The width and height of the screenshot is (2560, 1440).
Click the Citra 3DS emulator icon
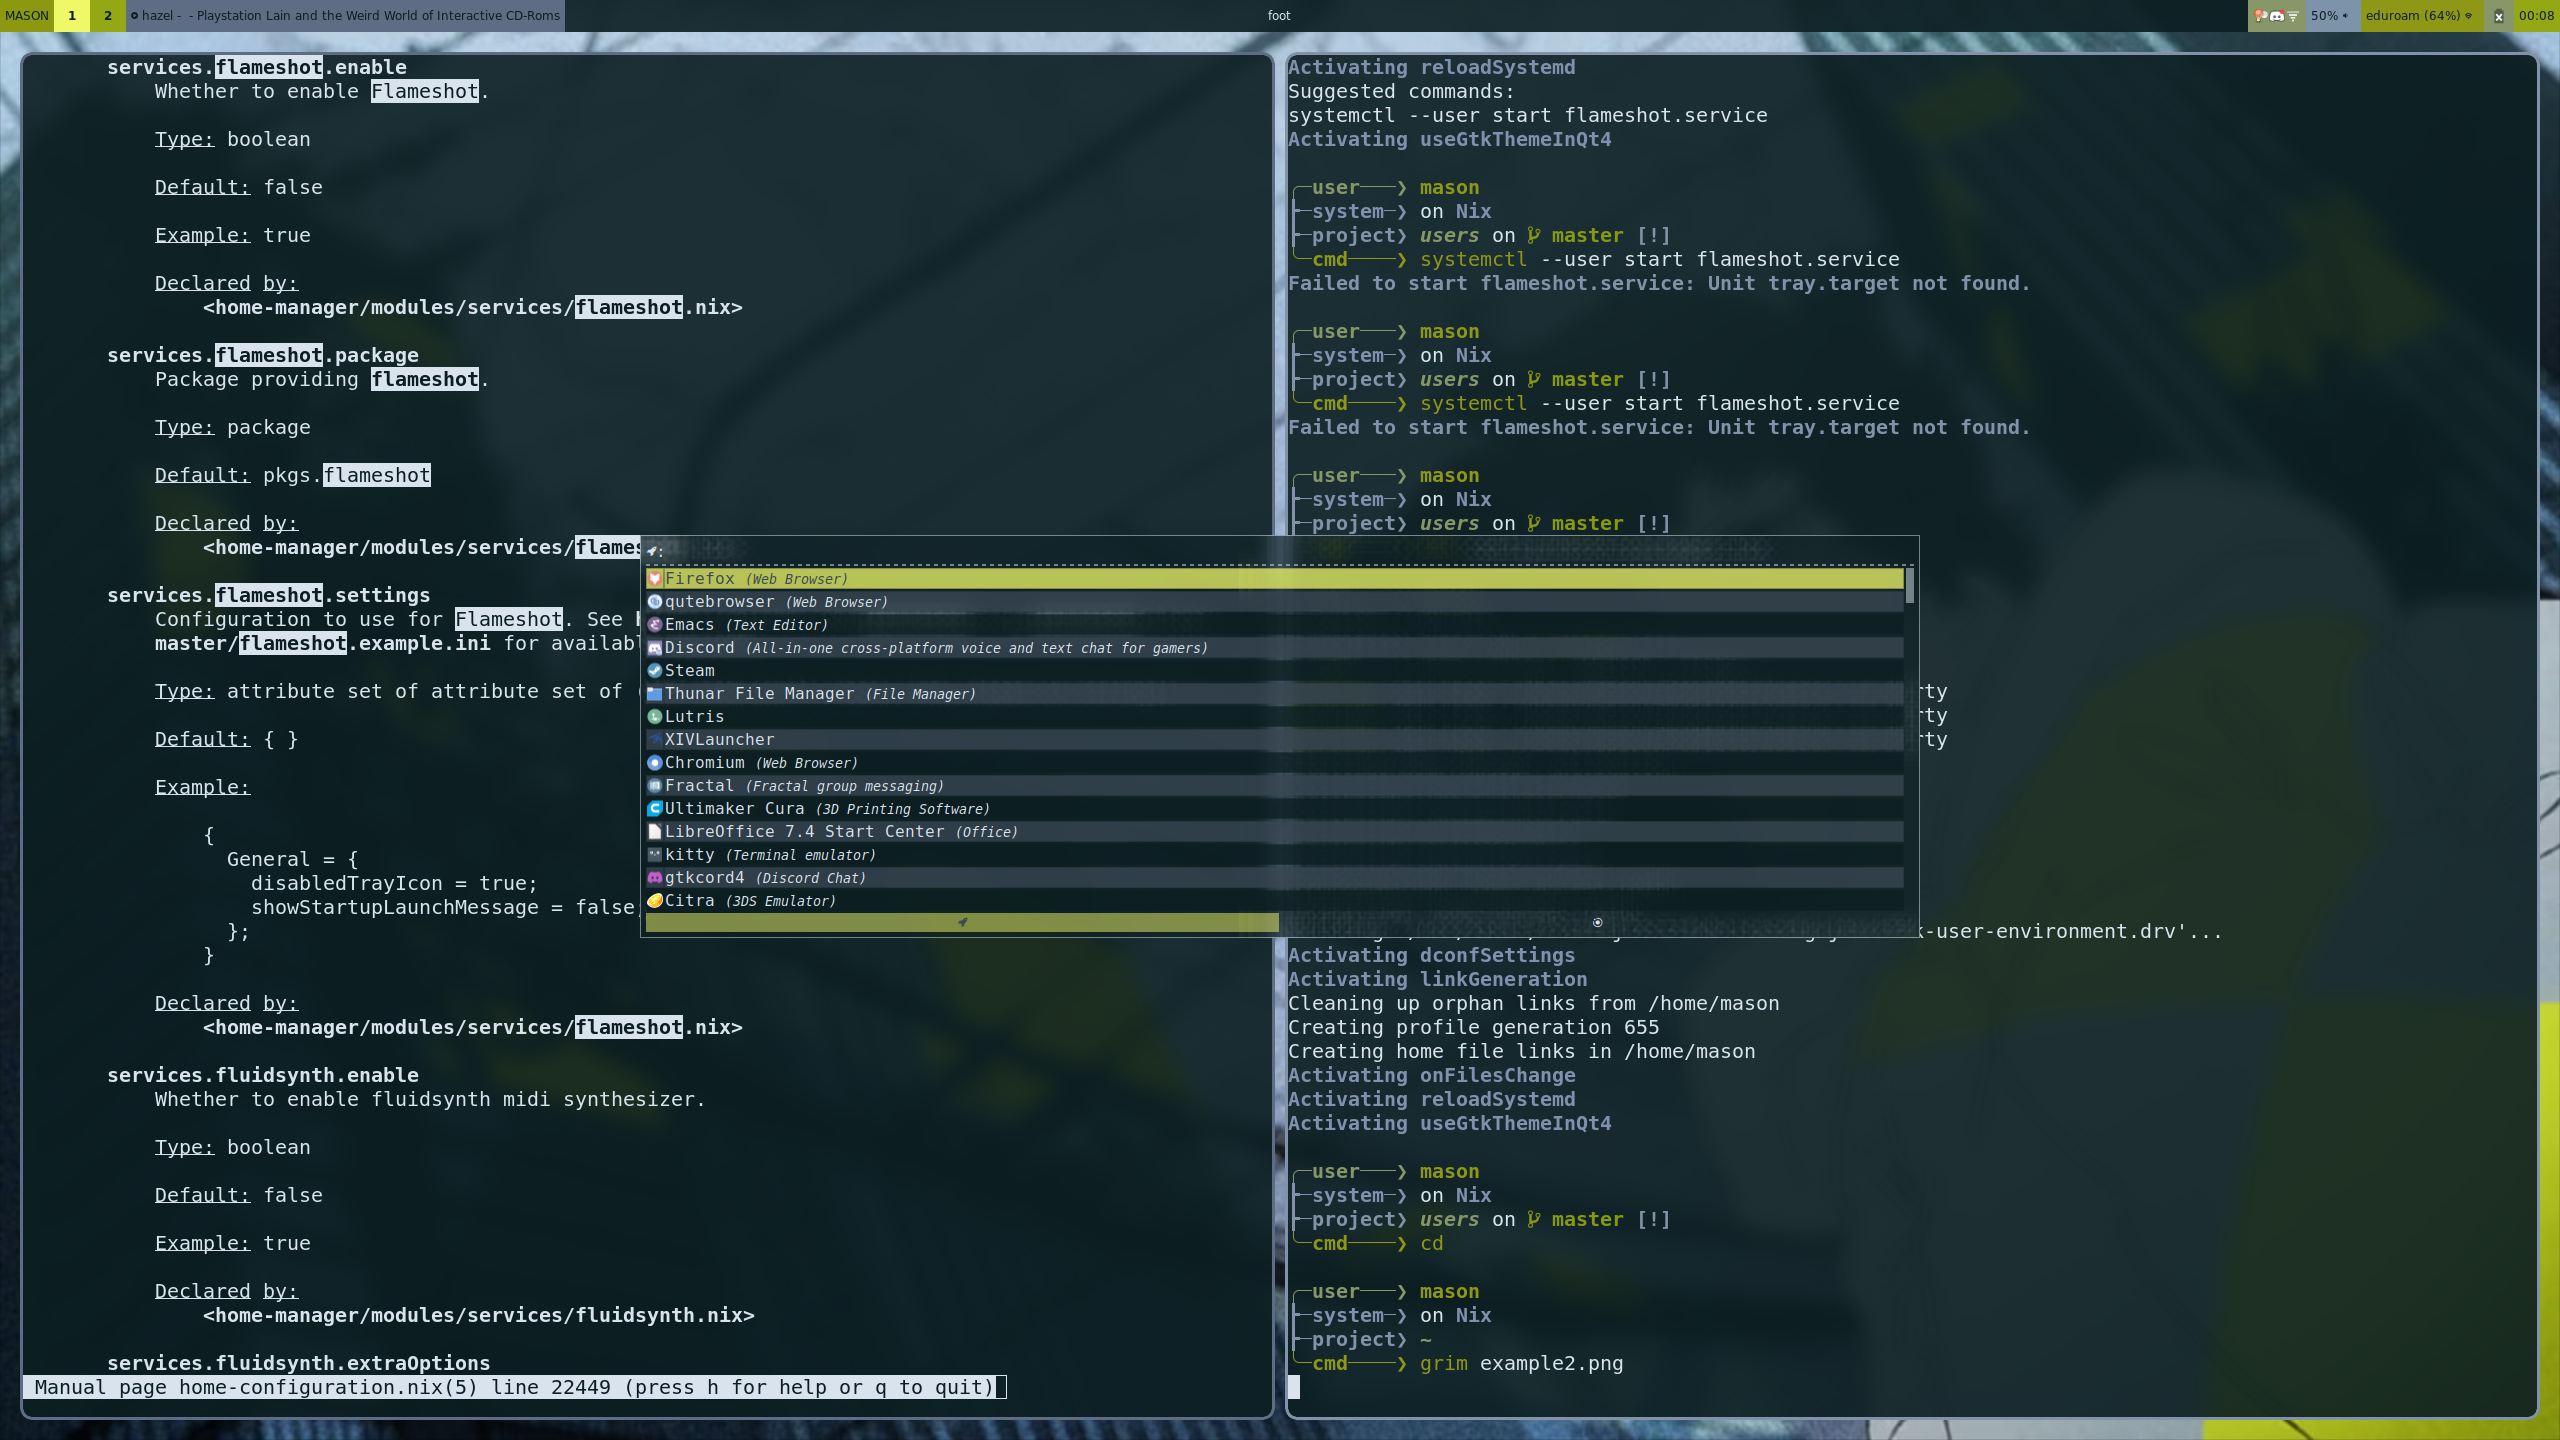point(655,901)
